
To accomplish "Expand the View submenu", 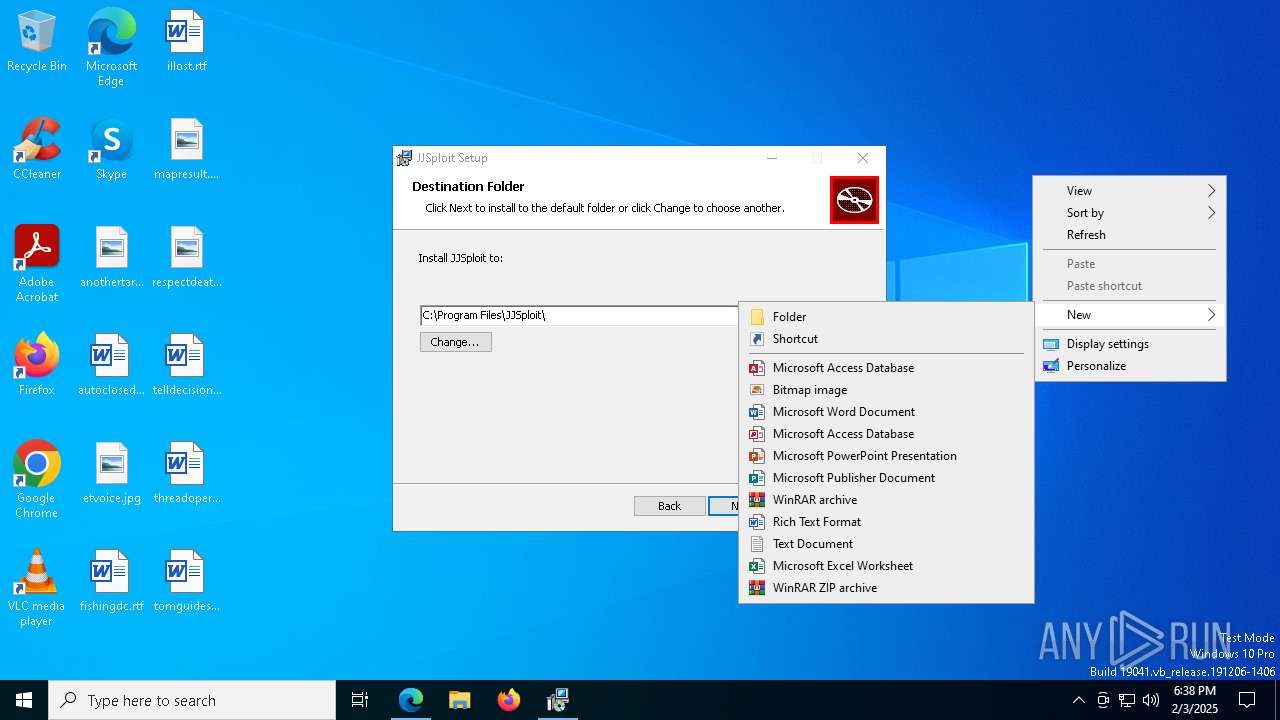I will [1130, 191].
